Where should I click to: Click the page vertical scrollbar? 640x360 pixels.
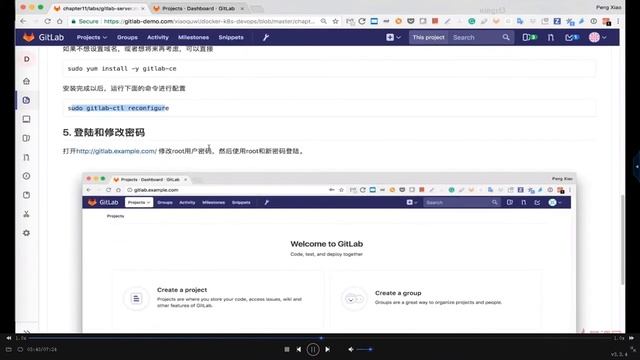(x=622, y=240)
